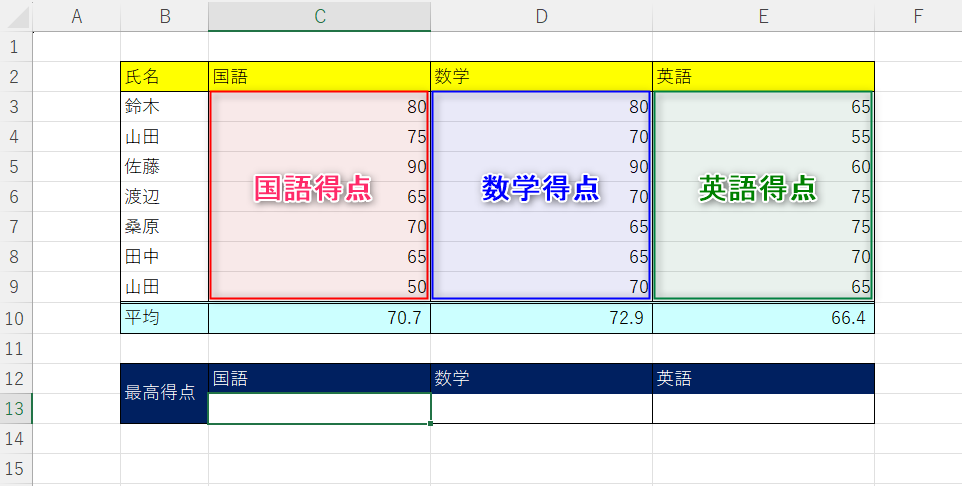Click the 英語 average value 66.4
This screenshot has height=486, width=962.
763,318
